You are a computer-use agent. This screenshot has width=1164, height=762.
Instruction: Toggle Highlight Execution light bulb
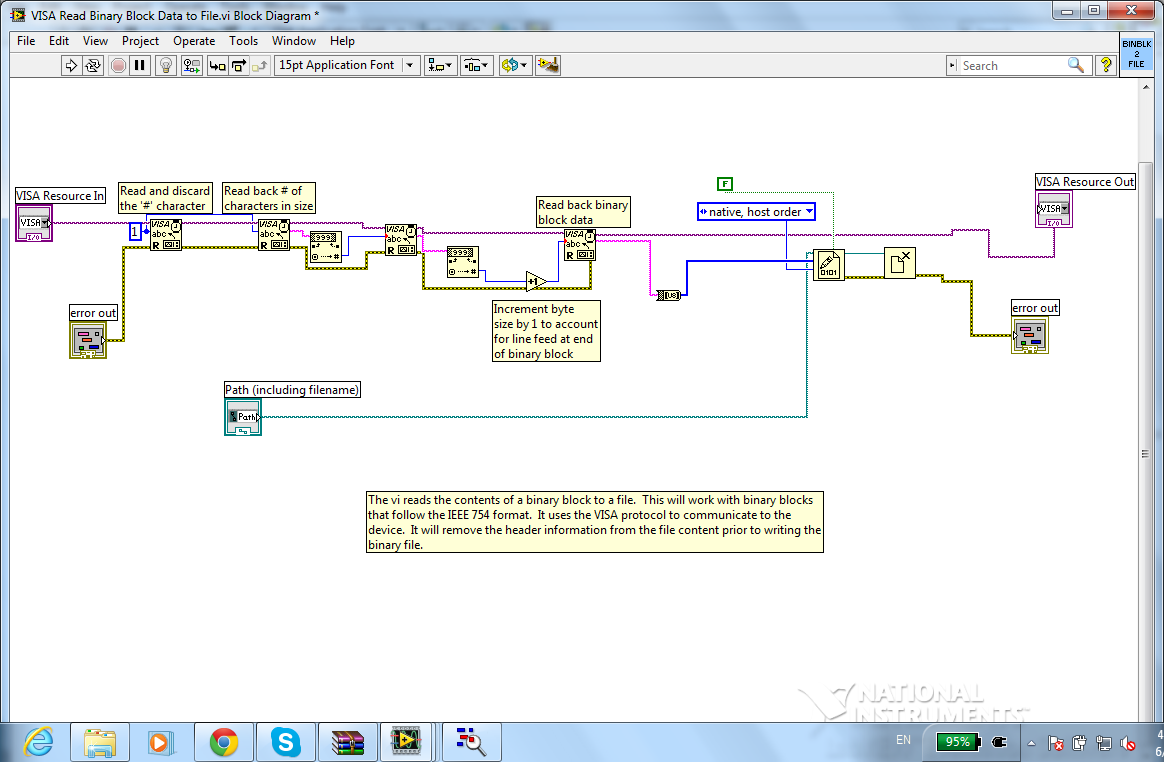point(166,65)
